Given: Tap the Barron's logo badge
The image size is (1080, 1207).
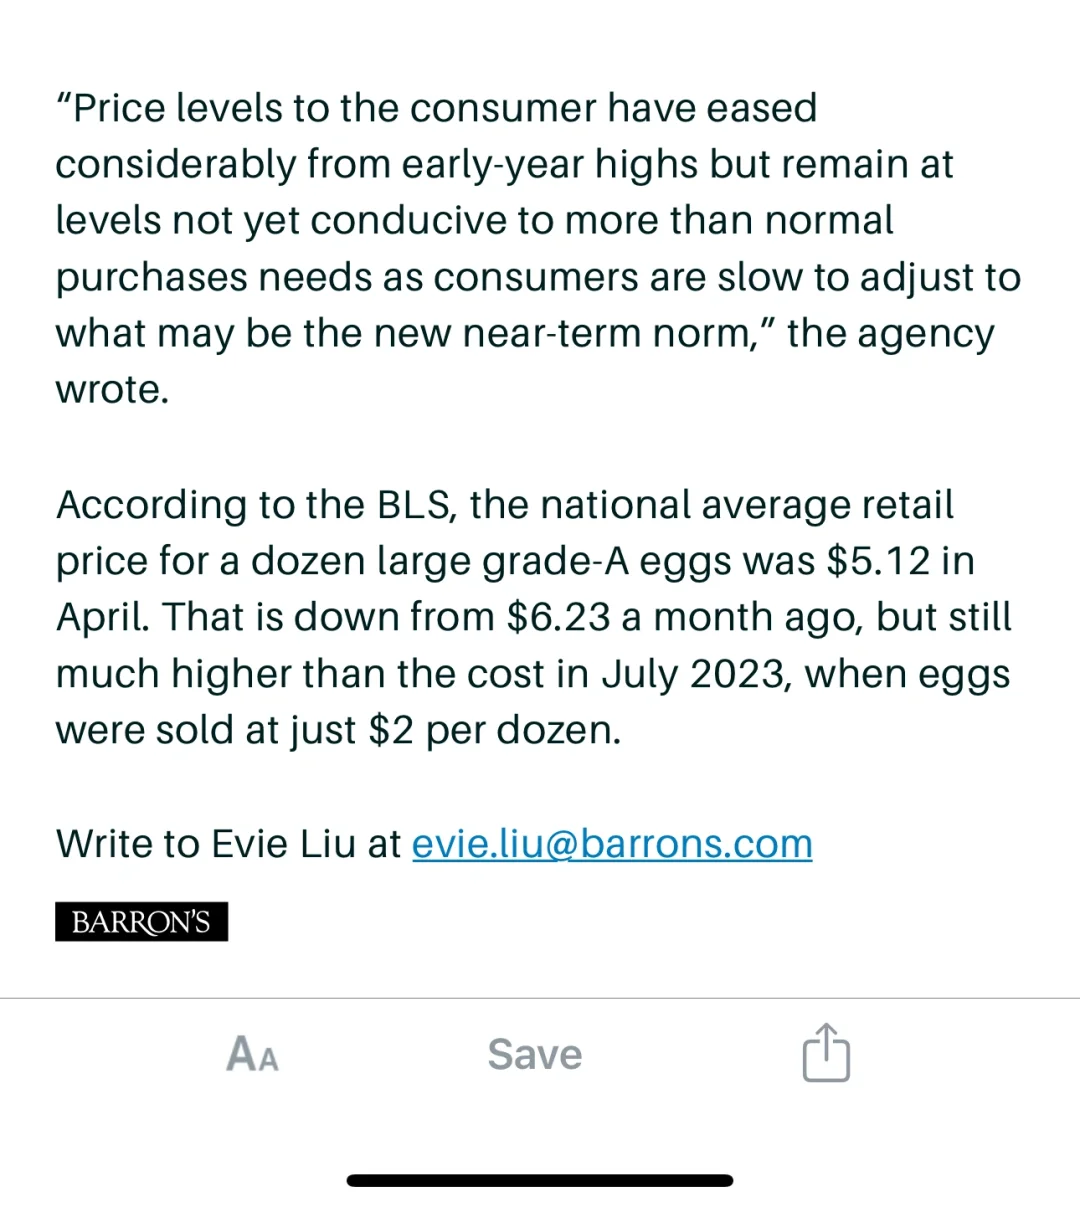Looking at the screenshot, I should point(141,921).
